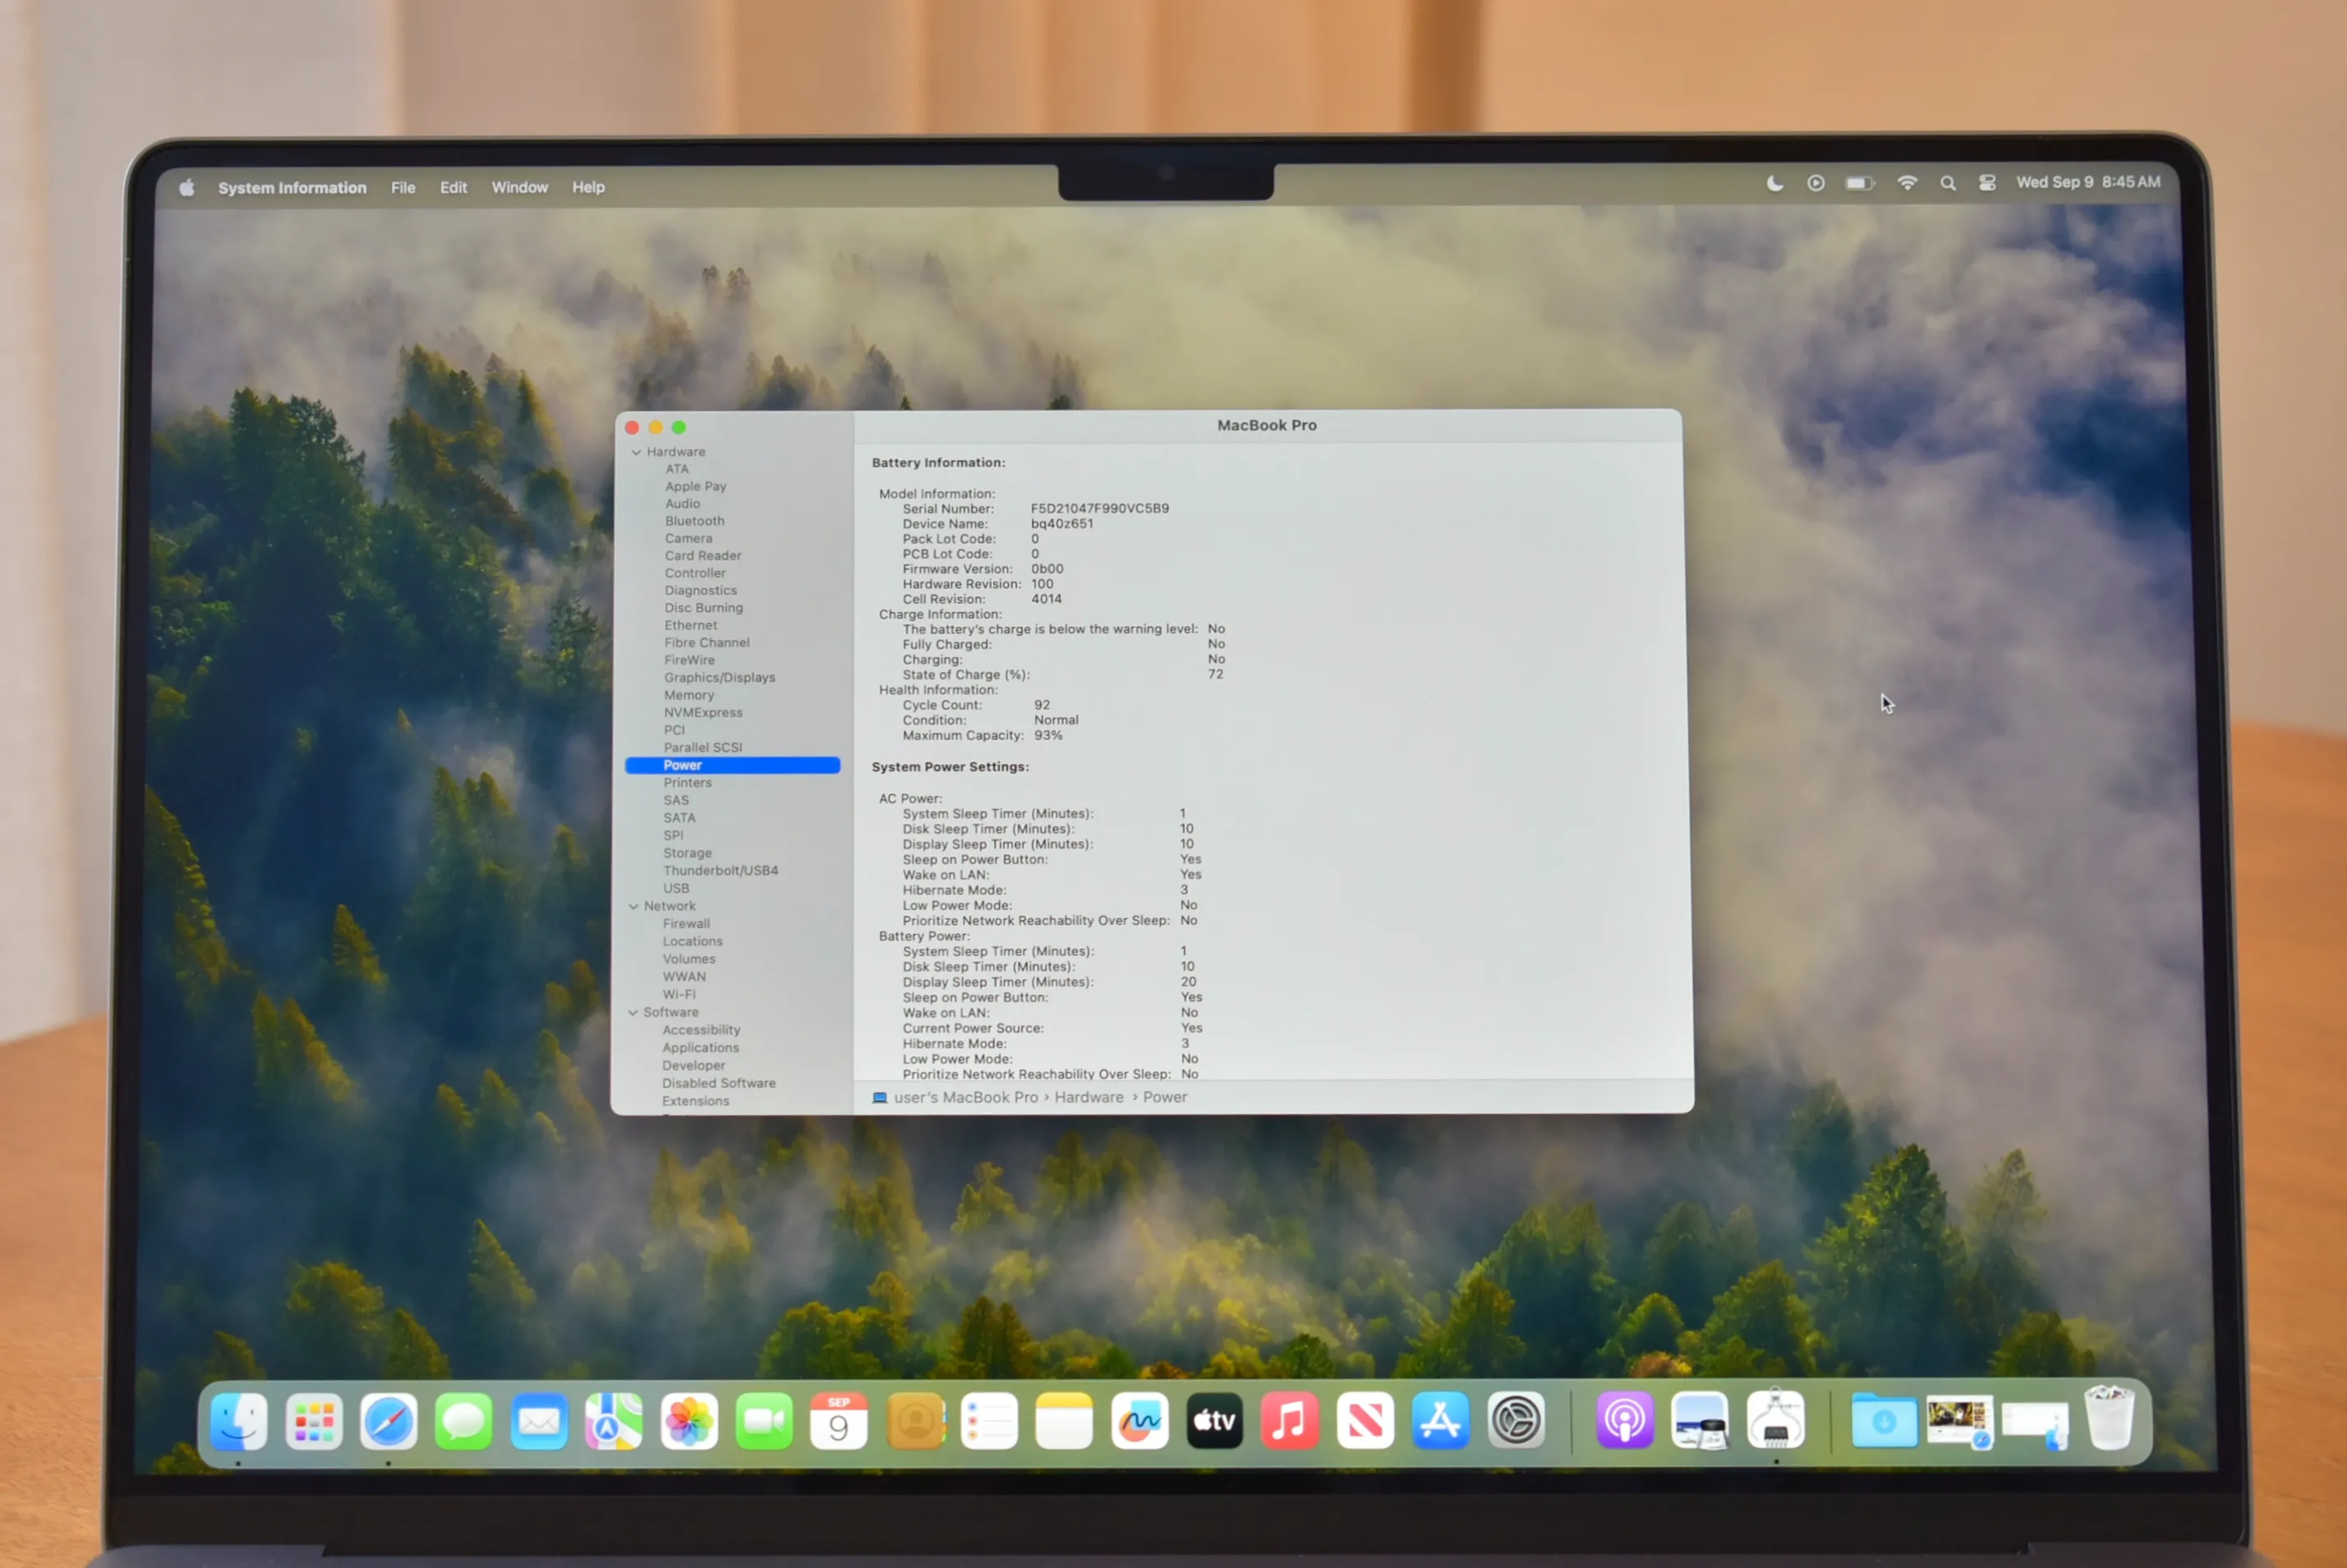Viewport: 2347px width, 1568px height.
Task: Open Control Center icon in menu bar
Action: pyautogui.click(x=1987, y=183)
